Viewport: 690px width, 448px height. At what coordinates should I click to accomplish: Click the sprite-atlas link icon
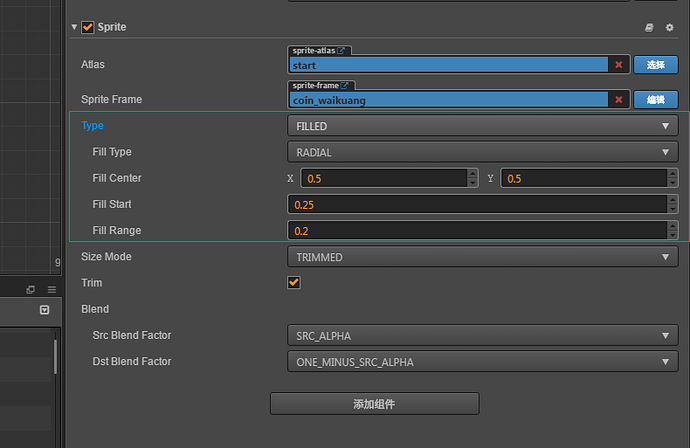pyautogui.click(x=343, y=51)
